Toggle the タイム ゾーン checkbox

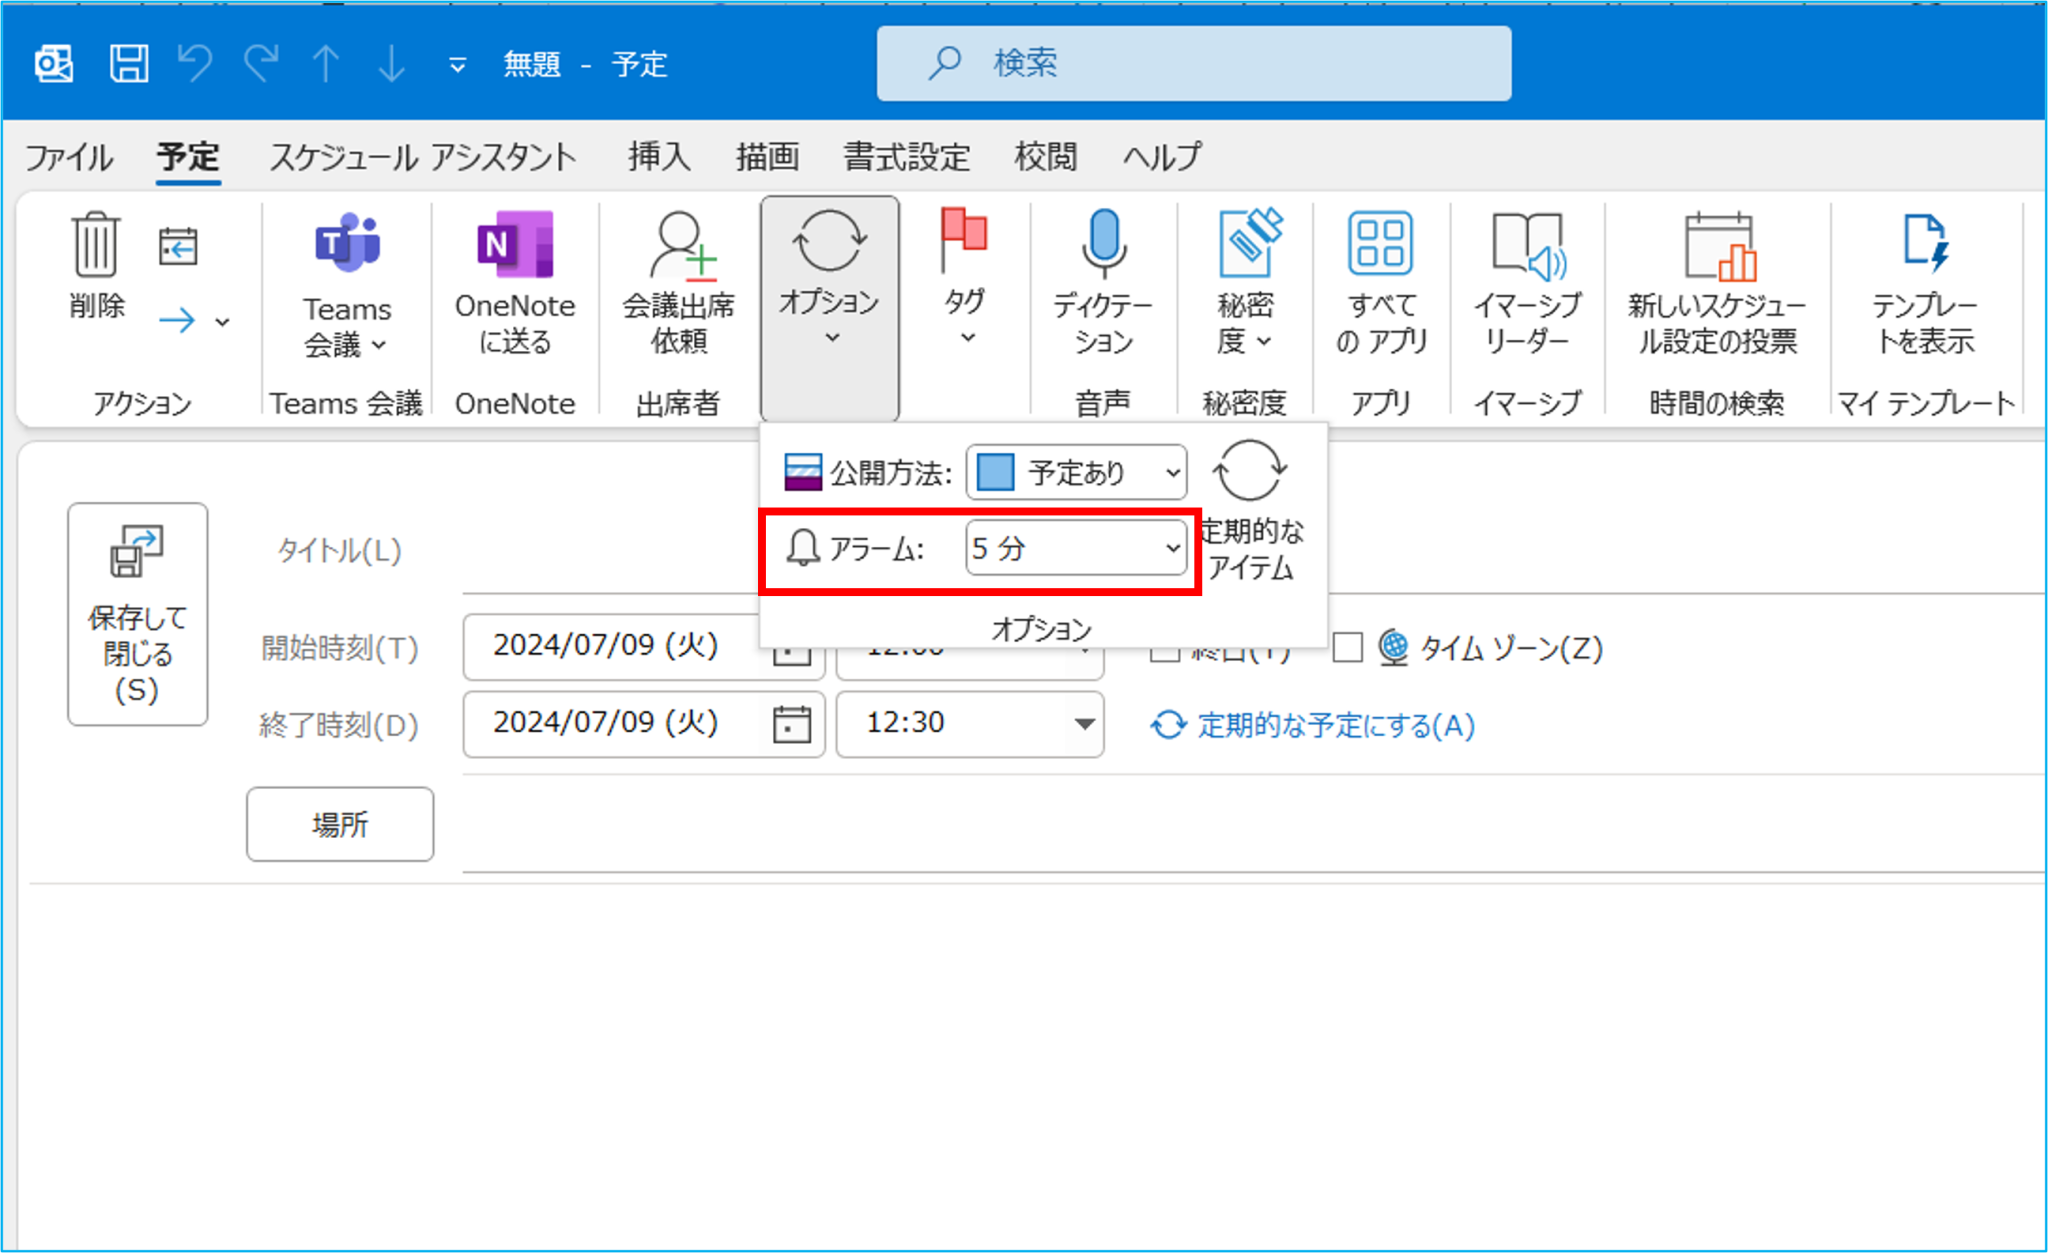(1347, 647)
